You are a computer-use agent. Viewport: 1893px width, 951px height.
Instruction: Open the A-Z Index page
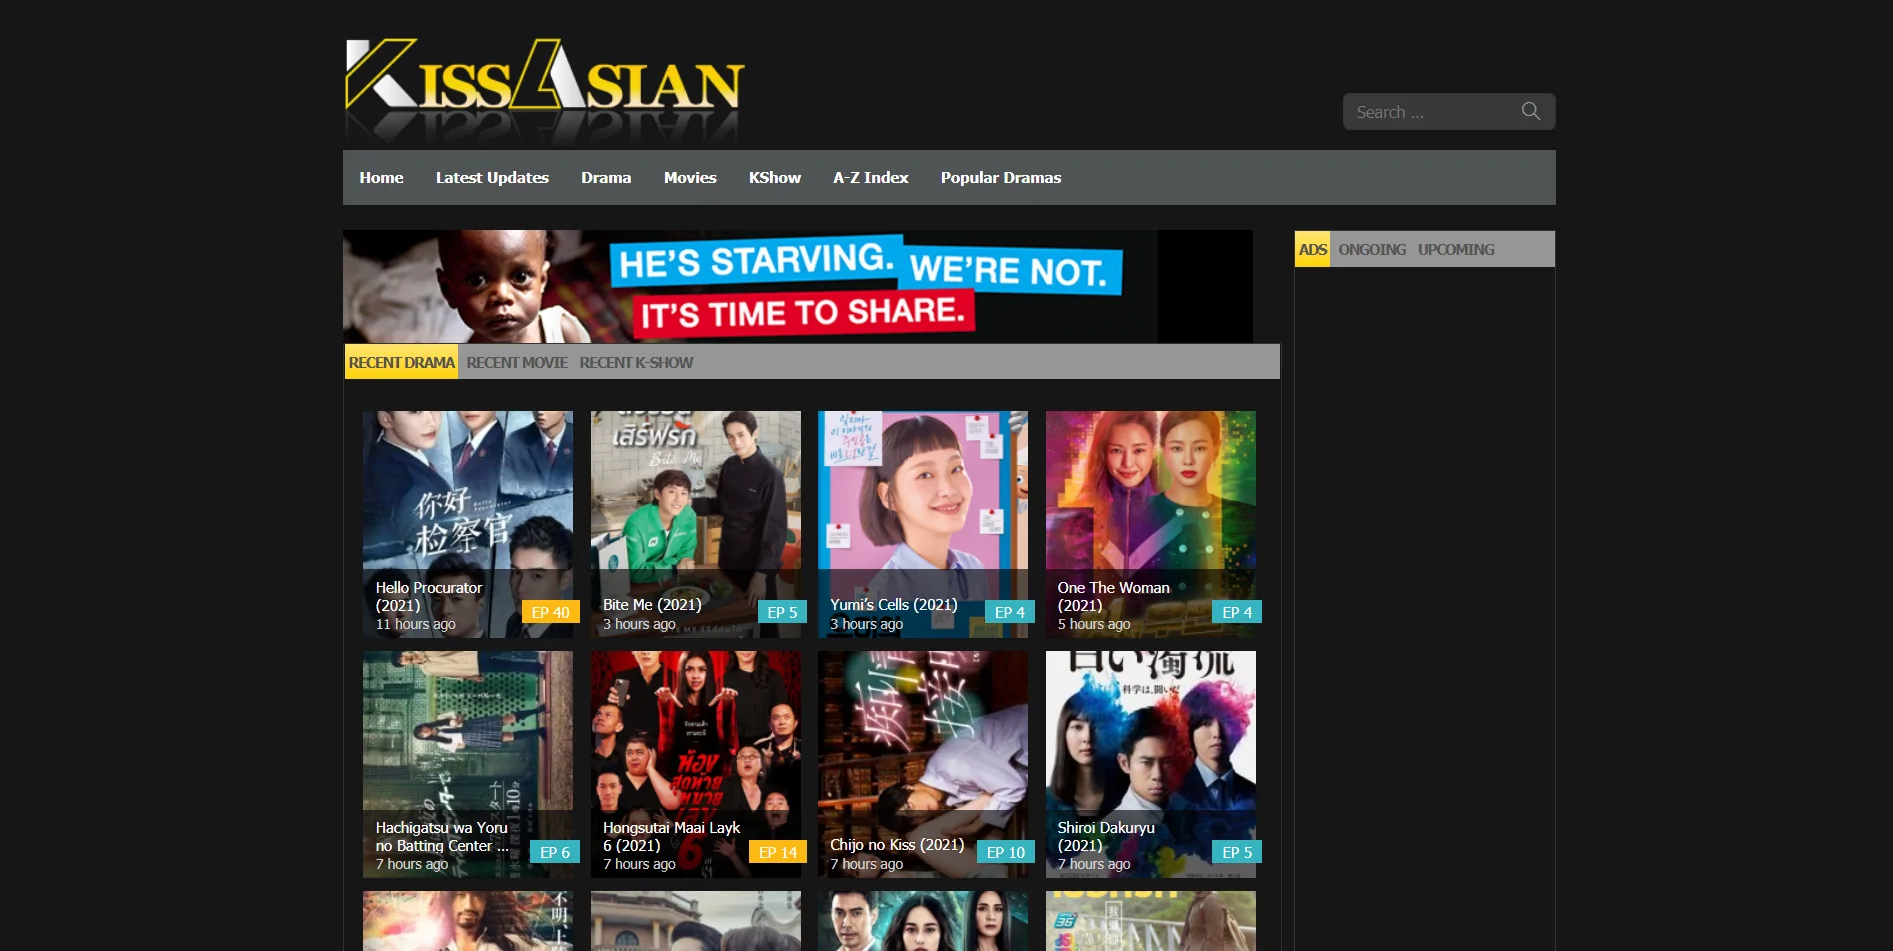pos(870,178)
